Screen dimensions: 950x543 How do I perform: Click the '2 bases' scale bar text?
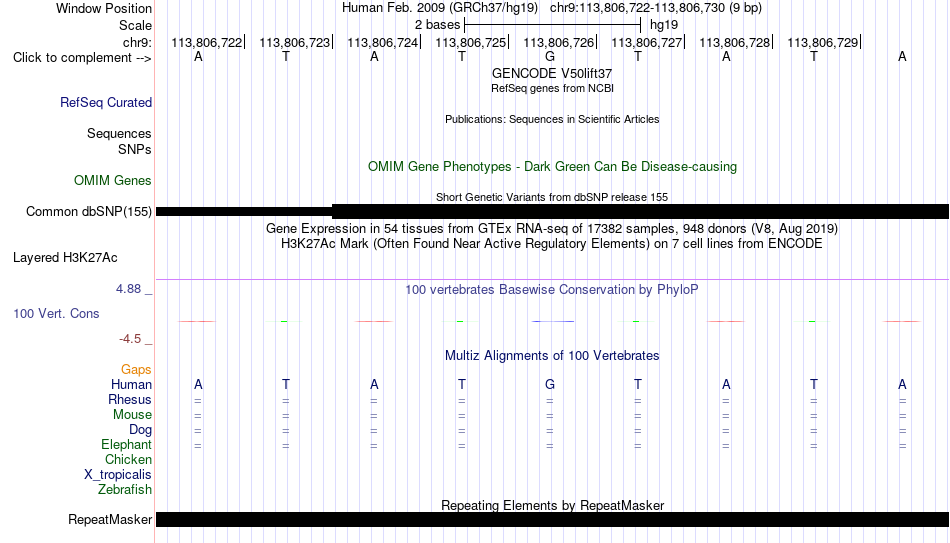click(437, 25)
